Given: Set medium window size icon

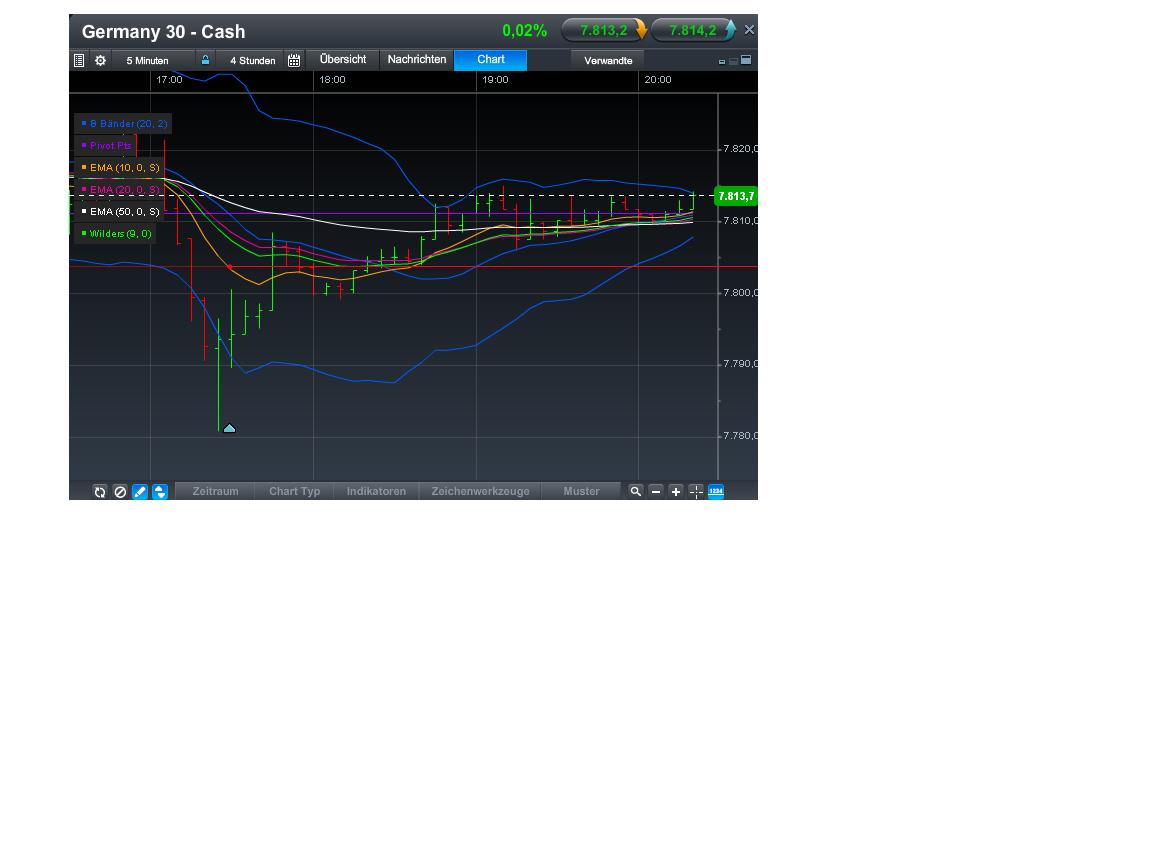Looking at the screenshot, I should point(733,61).
